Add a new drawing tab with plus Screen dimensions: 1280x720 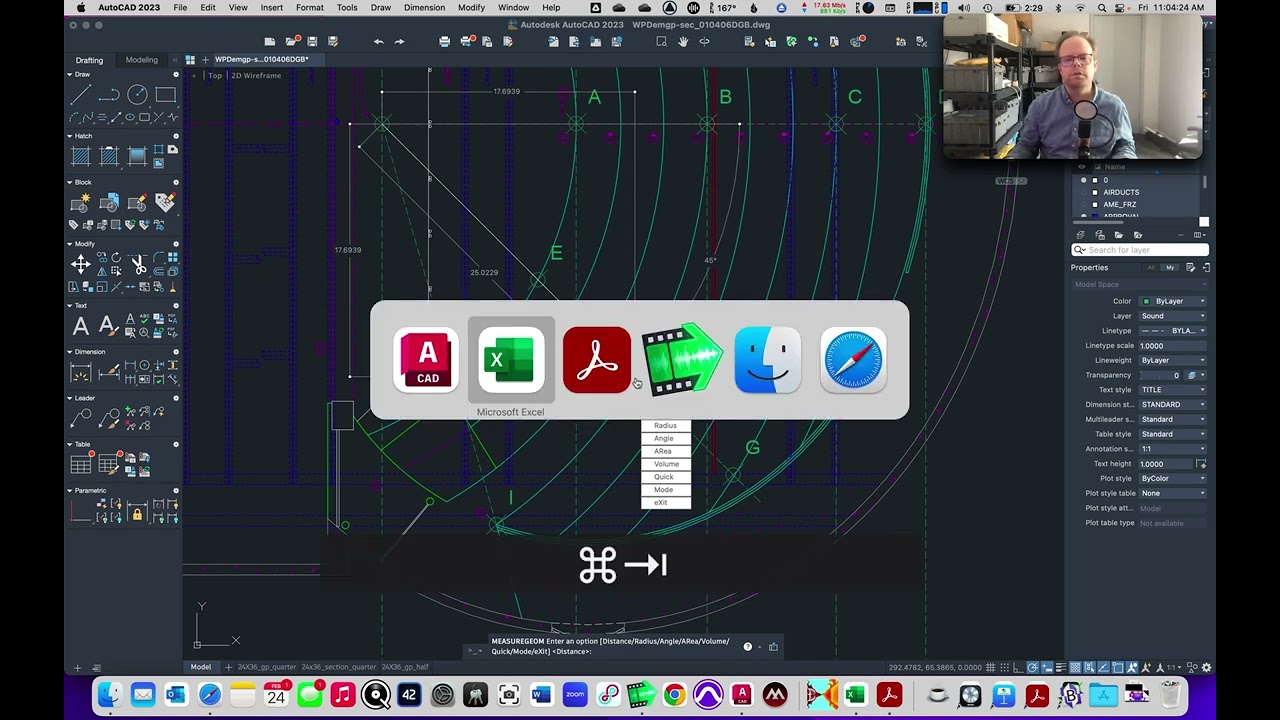pyautogui.click(x=205, y=60)
